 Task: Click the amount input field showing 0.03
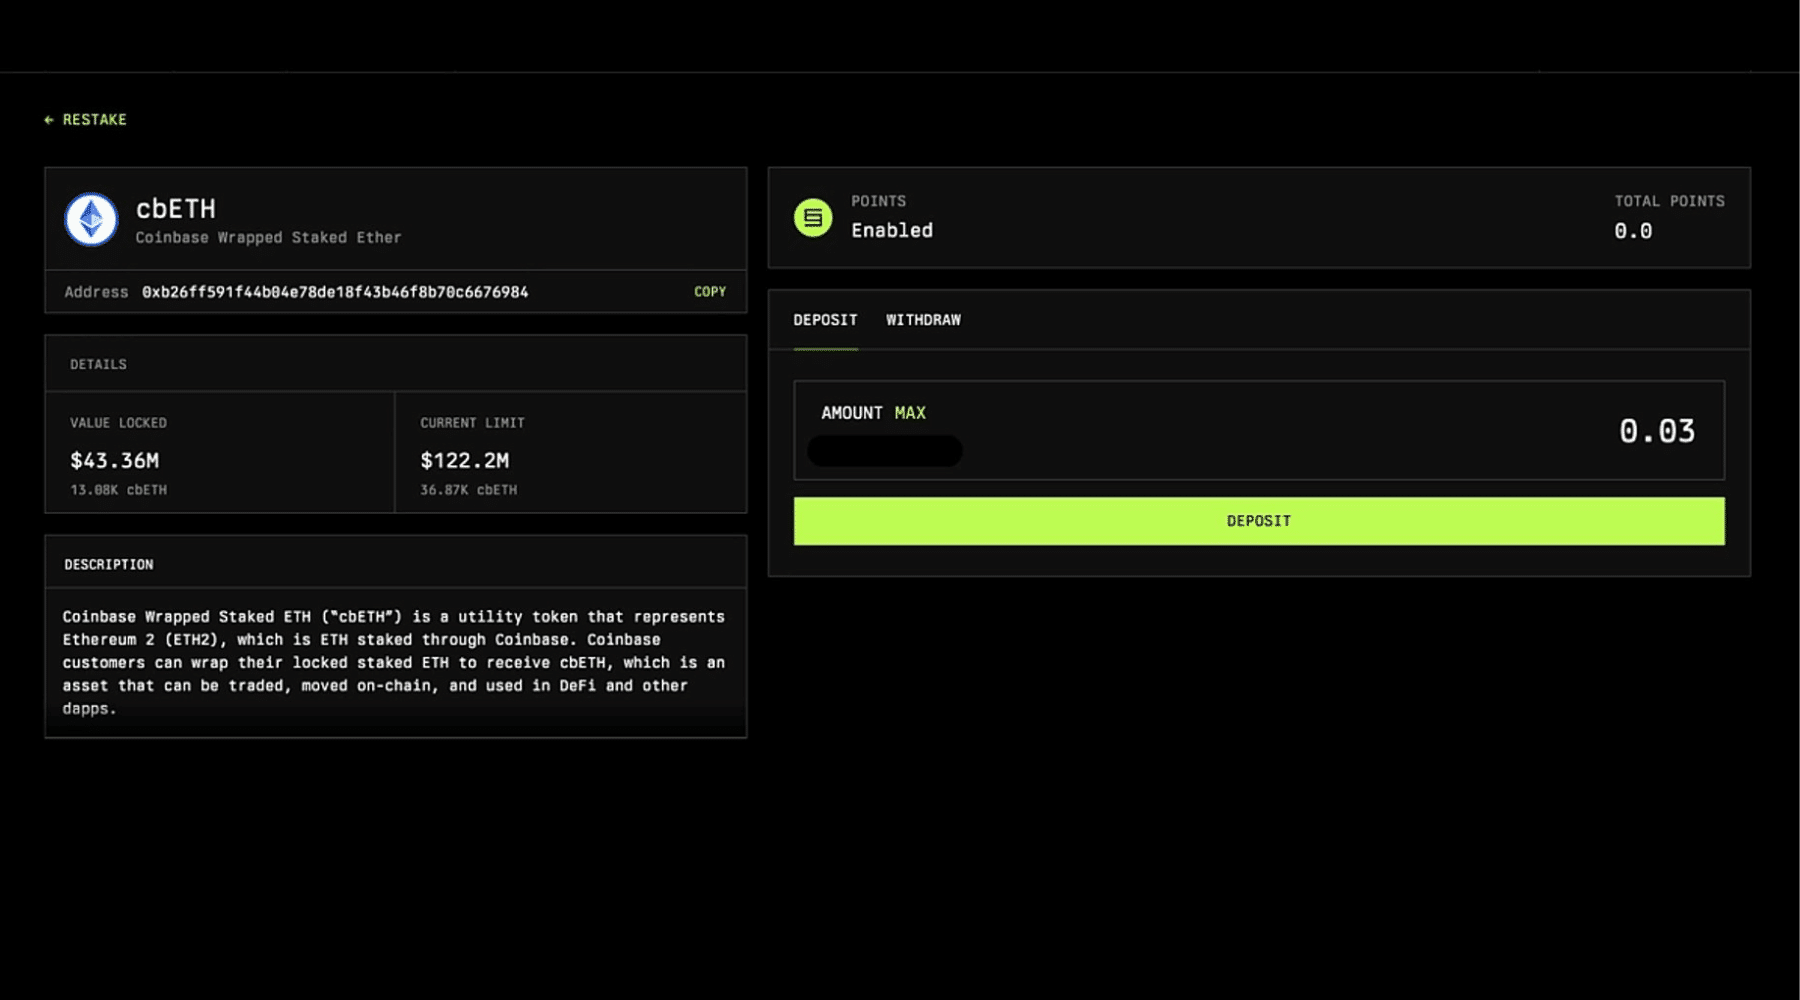[x=1259, y=430]
